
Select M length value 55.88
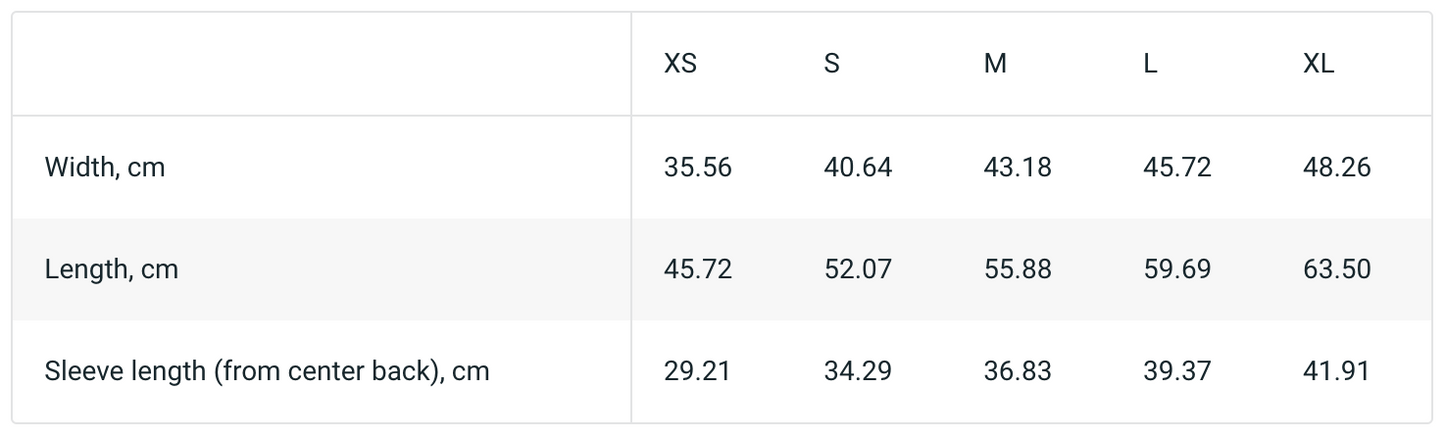[x=1017, y=269]
